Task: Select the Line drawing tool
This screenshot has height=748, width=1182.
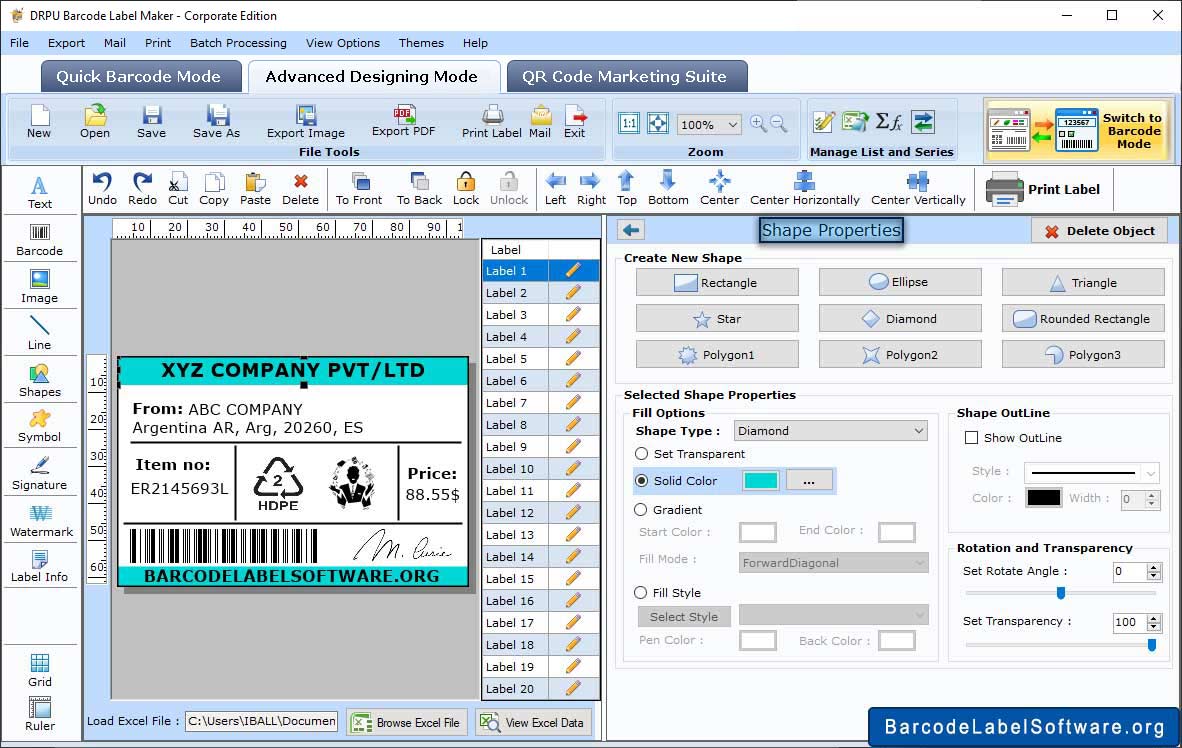Action: tap(39, 333)
